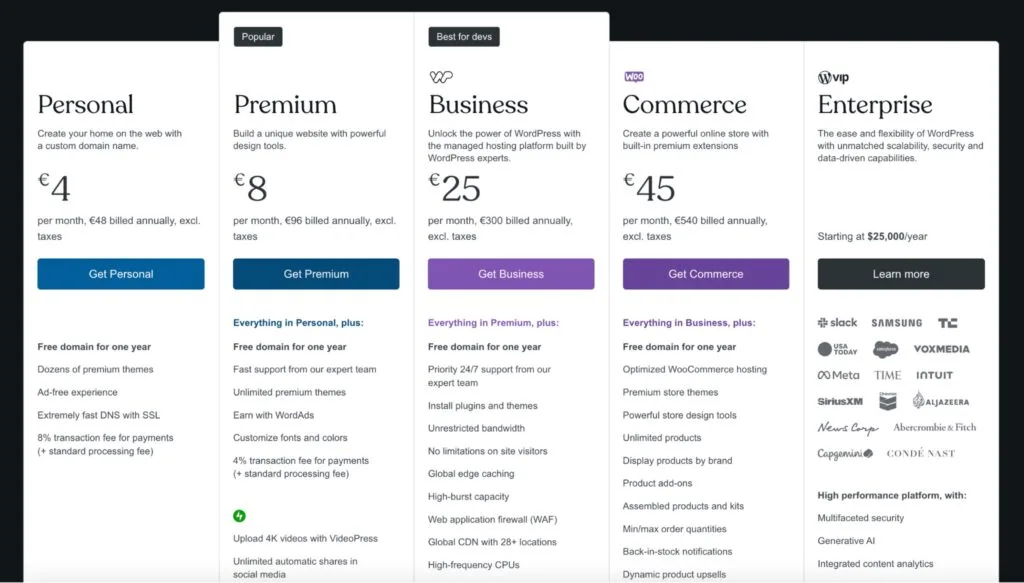Click the Slack logo in Enterprise column

click(836, 322)
